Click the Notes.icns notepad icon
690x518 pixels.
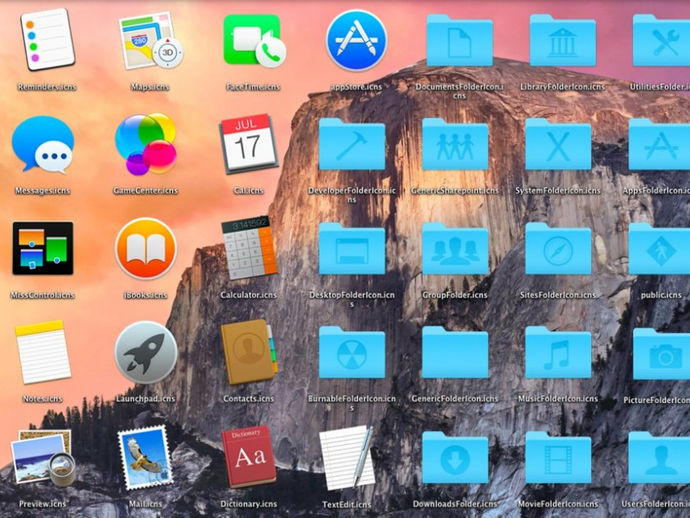43,352
